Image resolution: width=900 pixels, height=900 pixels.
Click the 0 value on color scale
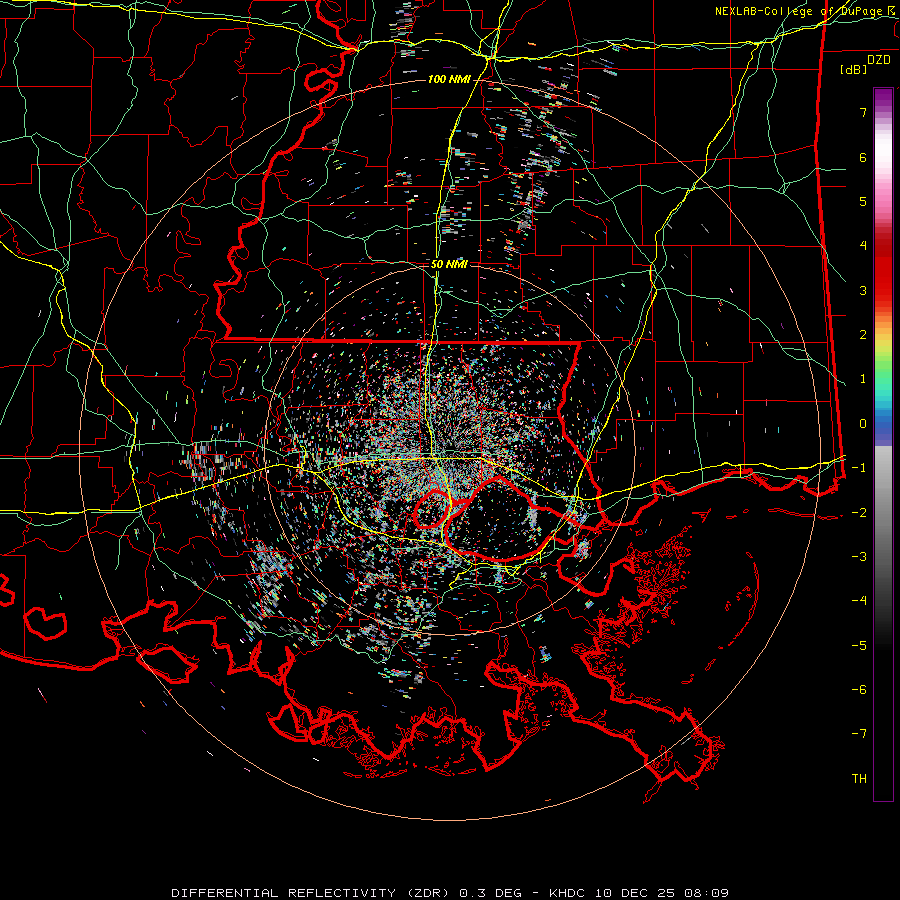pyautogui.click(x=863, y=423)
